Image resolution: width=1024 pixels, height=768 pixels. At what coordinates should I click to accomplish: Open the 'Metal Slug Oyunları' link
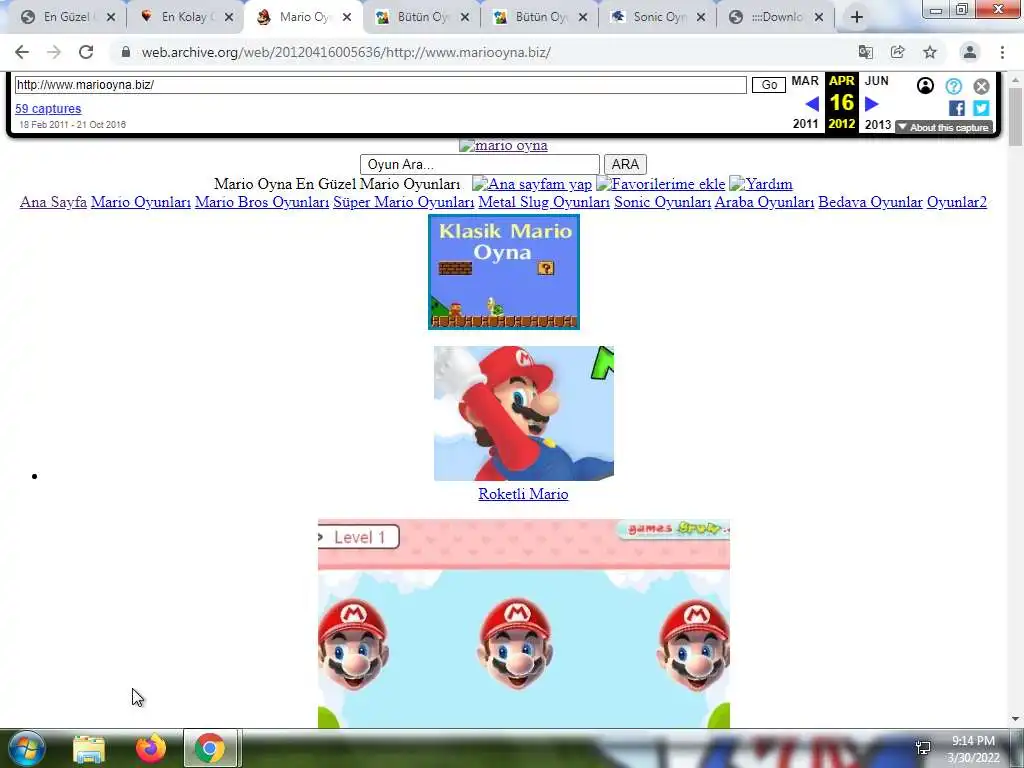(x=544, y=202)
